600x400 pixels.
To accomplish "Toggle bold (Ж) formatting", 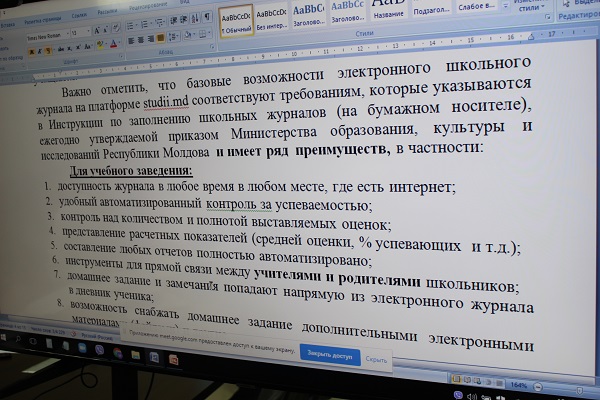I will [x=31, y=52].
